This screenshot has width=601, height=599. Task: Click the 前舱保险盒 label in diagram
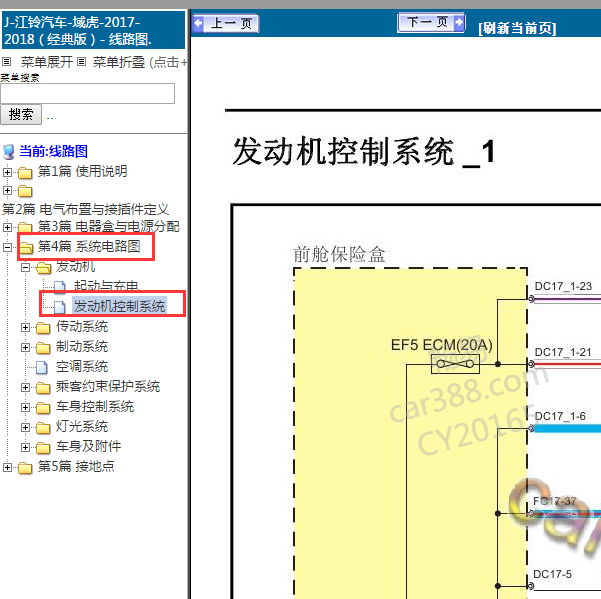click(339, 254)
